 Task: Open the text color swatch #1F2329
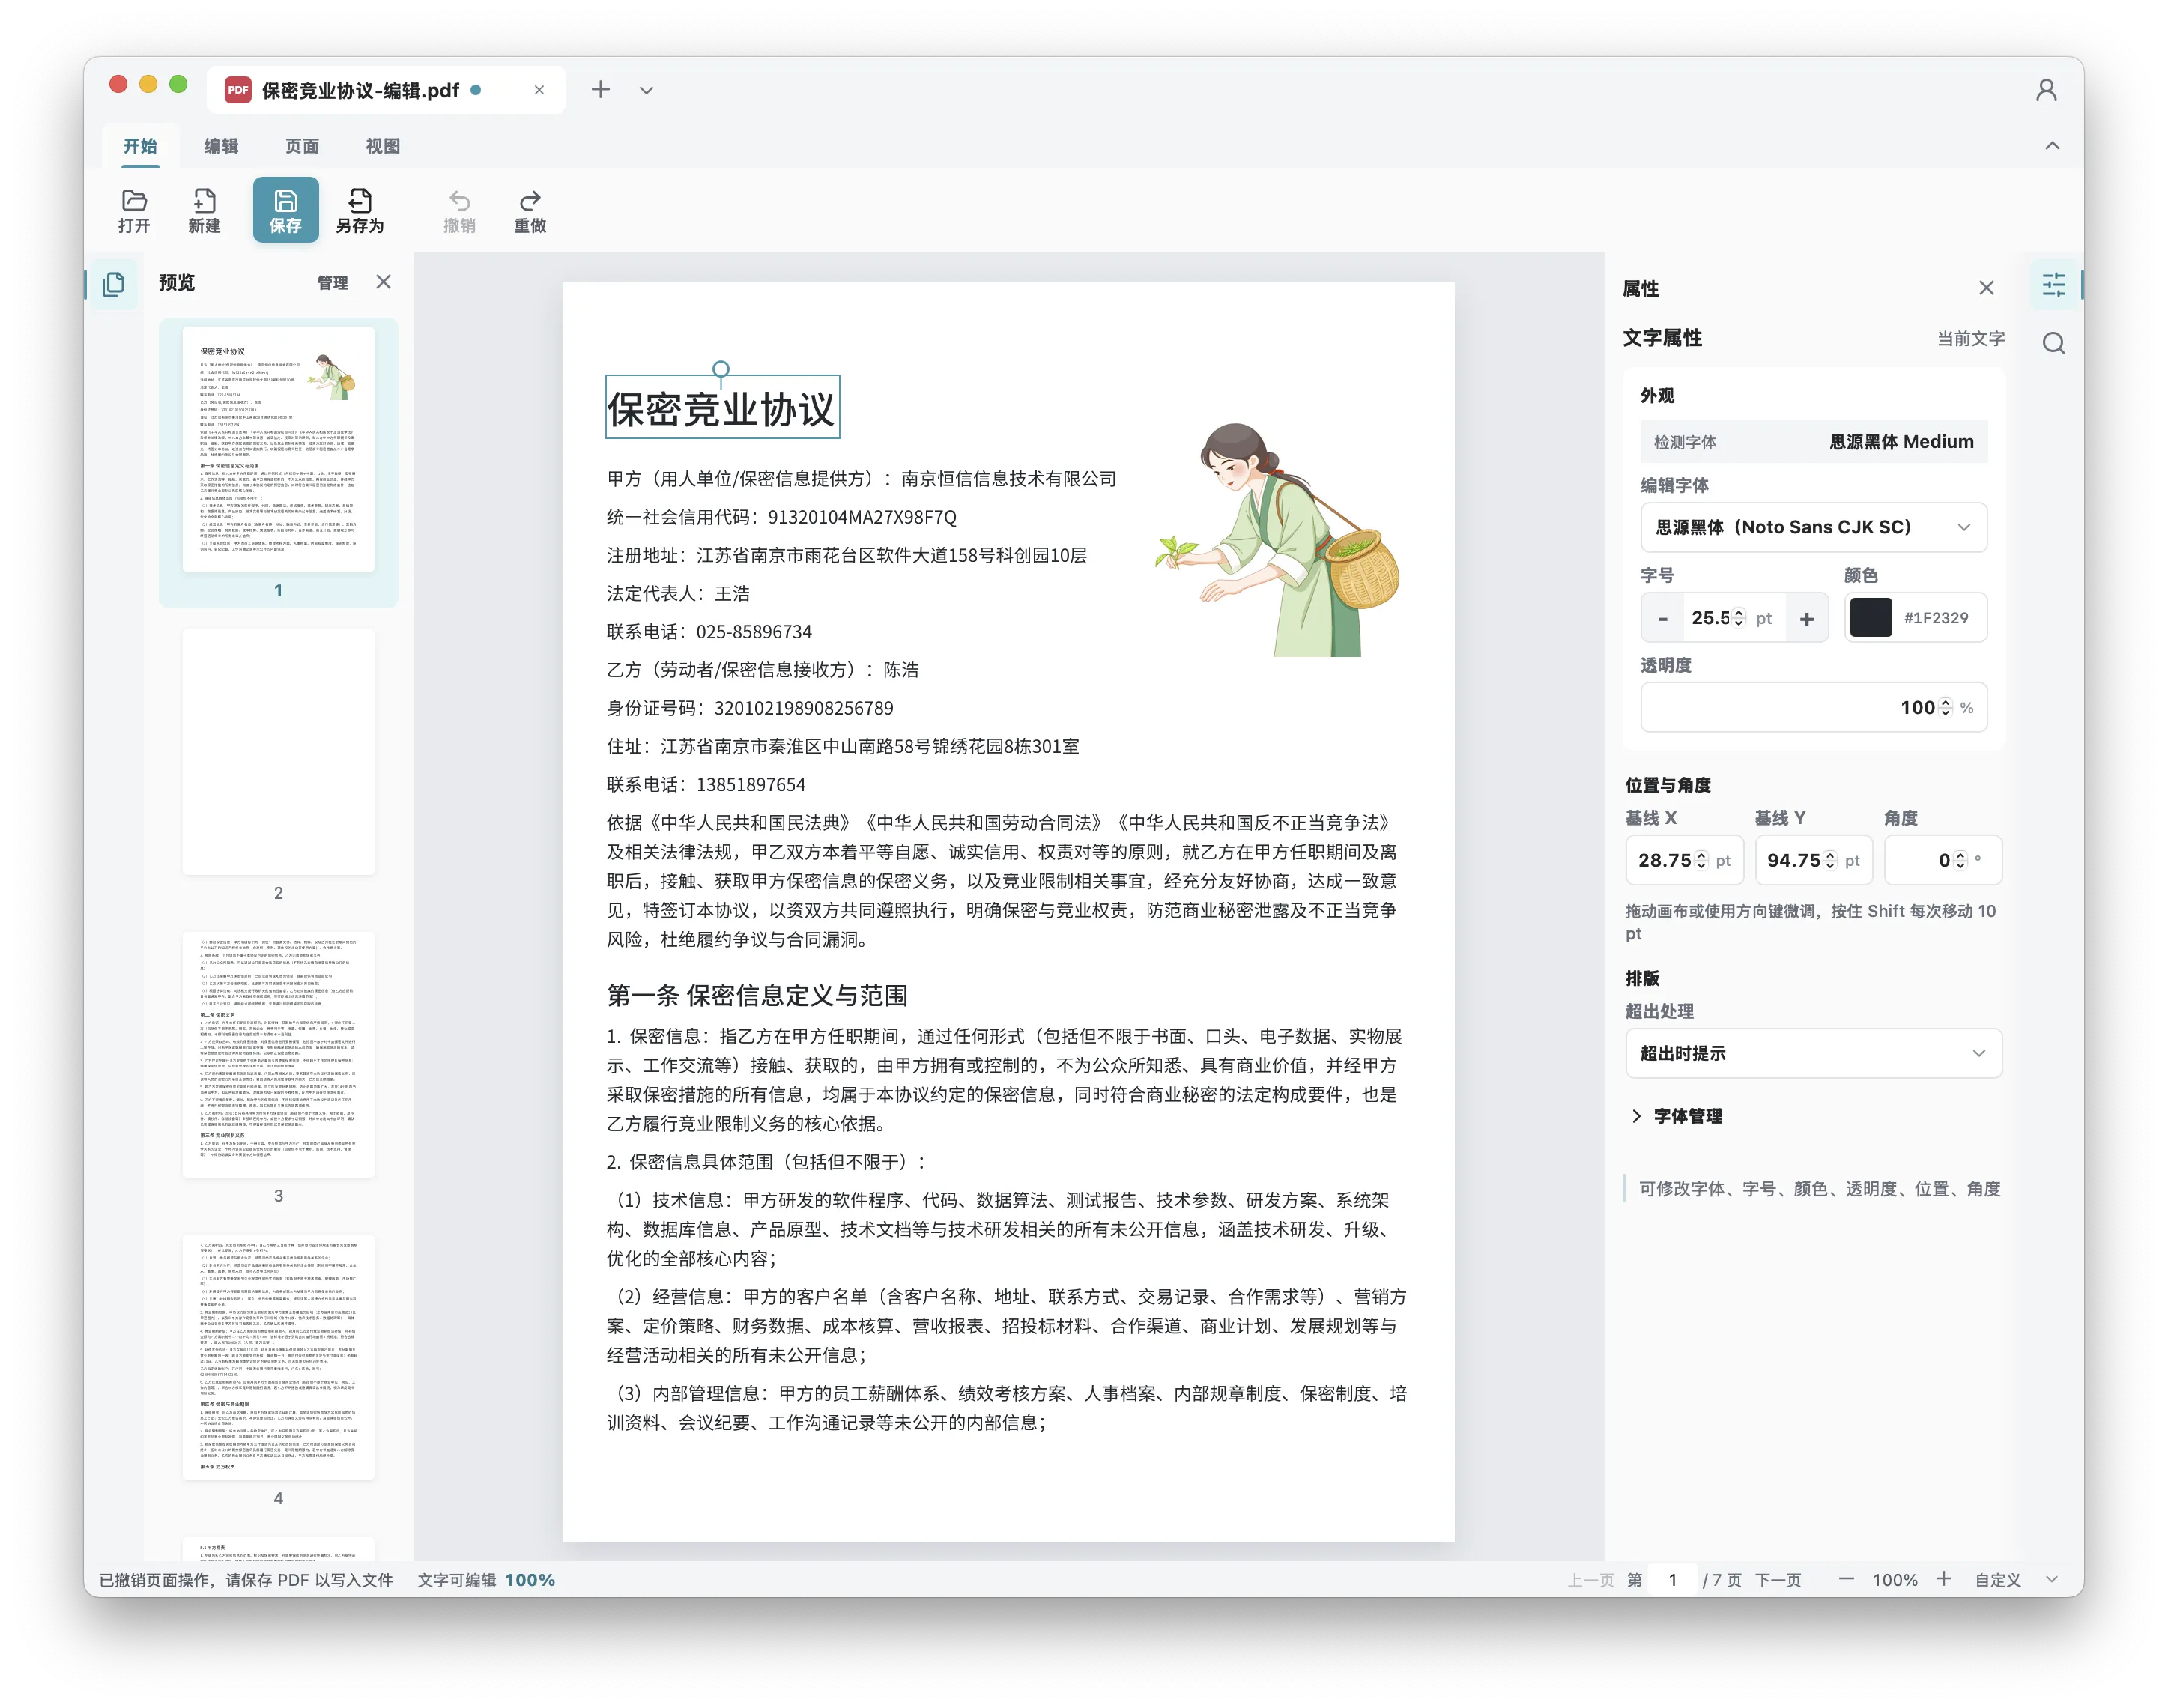[x=1870, y=618]
